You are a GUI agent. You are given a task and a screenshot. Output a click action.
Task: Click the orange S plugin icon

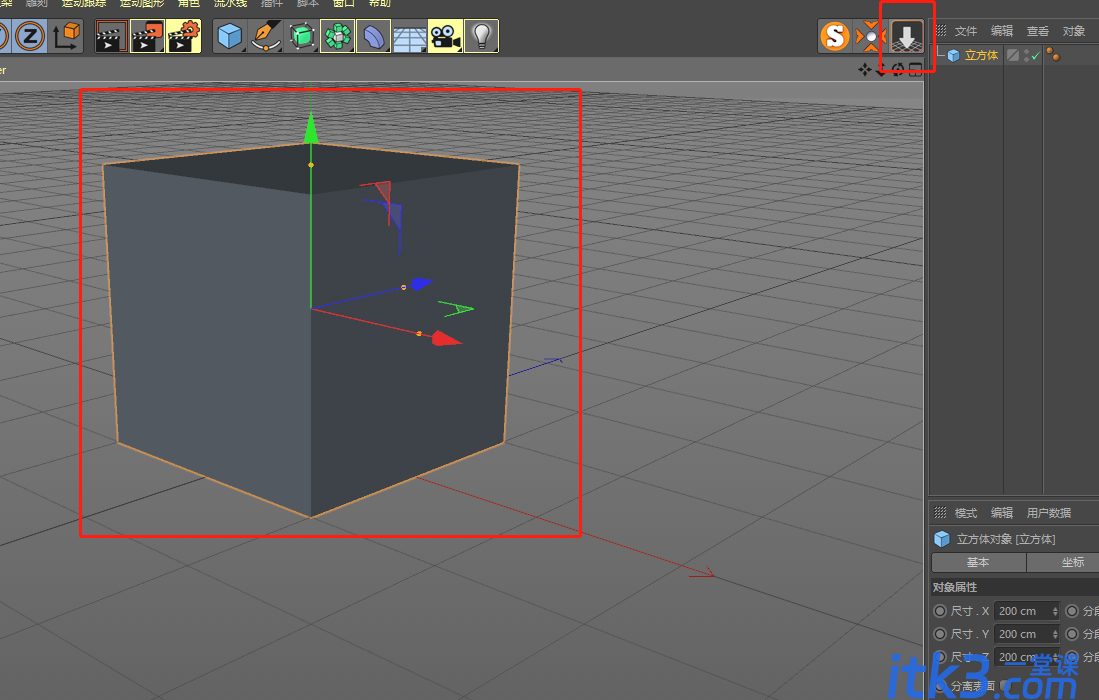pos(835,36)
